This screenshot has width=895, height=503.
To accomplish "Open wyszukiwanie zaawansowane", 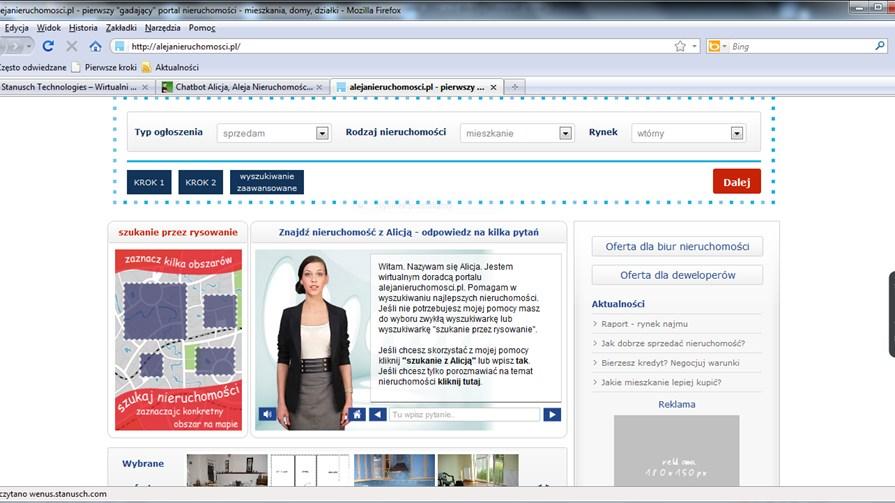I will pyautogui.click(x=267, y=182).
